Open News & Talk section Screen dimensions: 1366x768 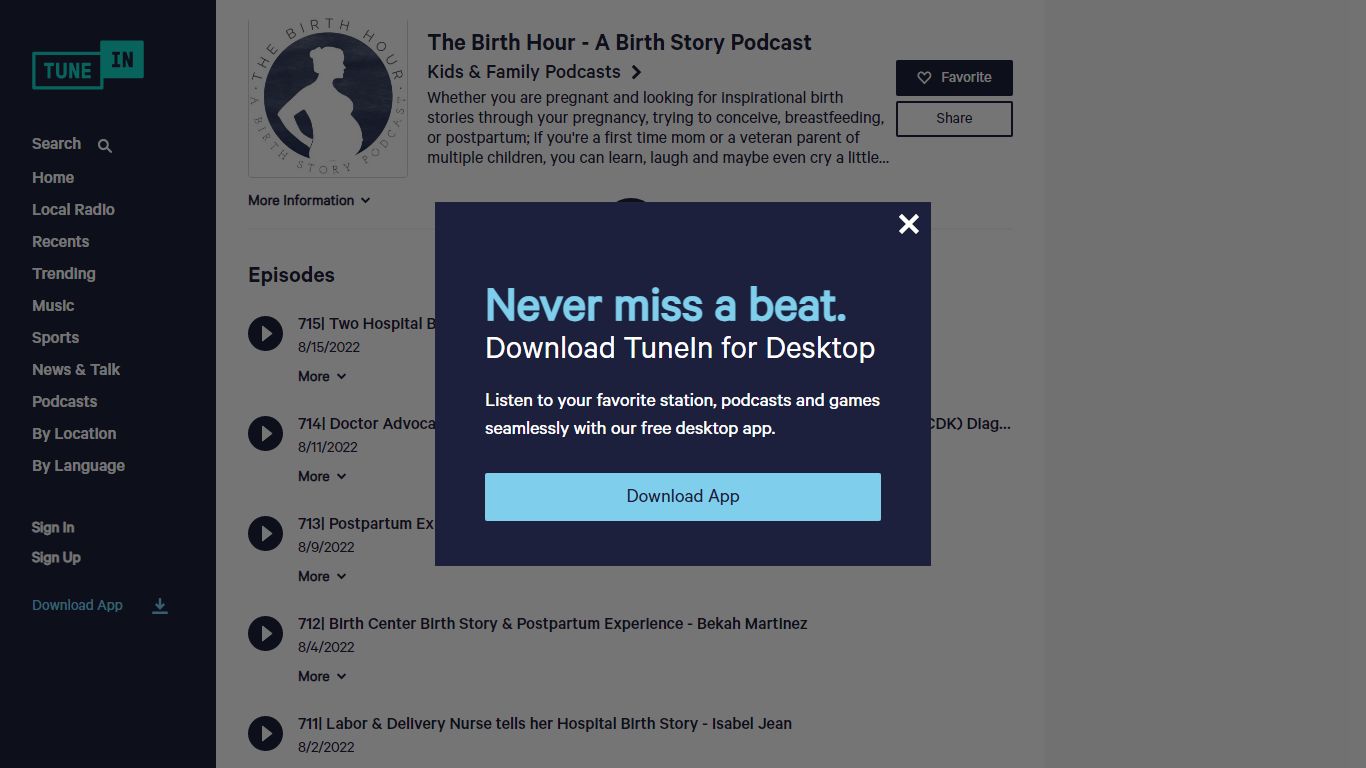[76, 370]
